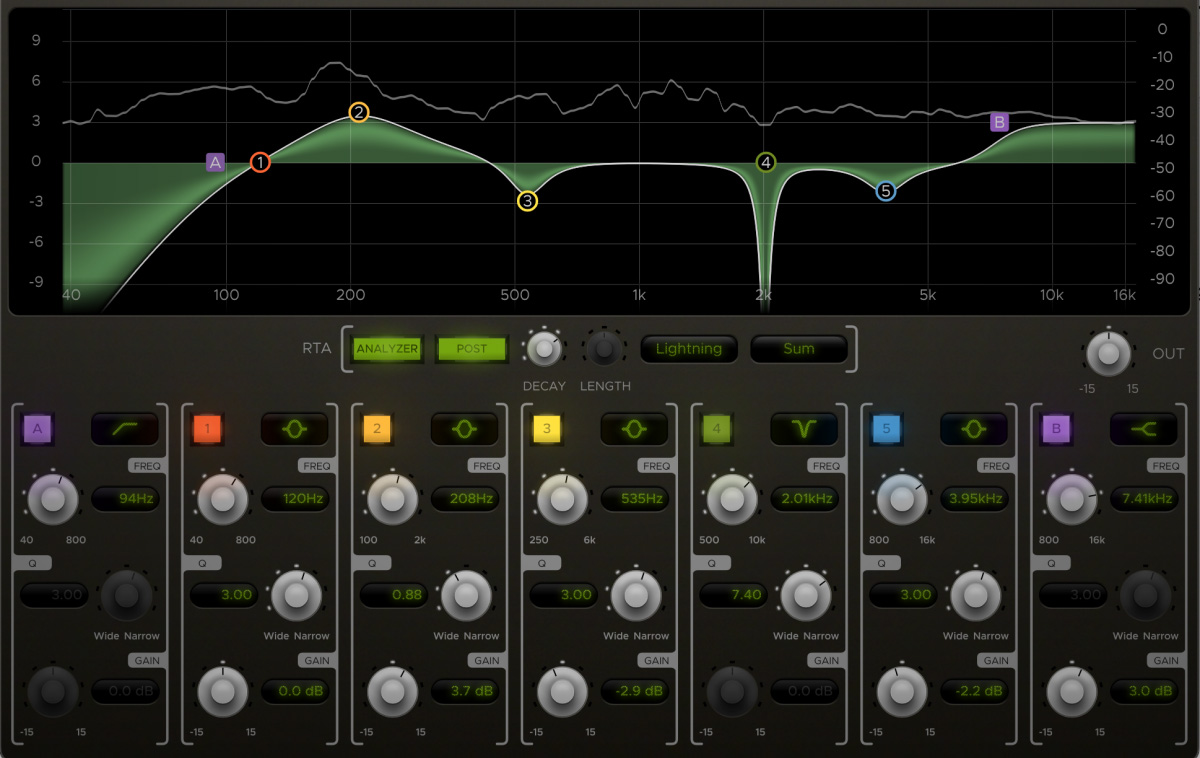This screenshot has width=1200, height=758.
Task: Toggle band A on/off button
Action: 38,430
